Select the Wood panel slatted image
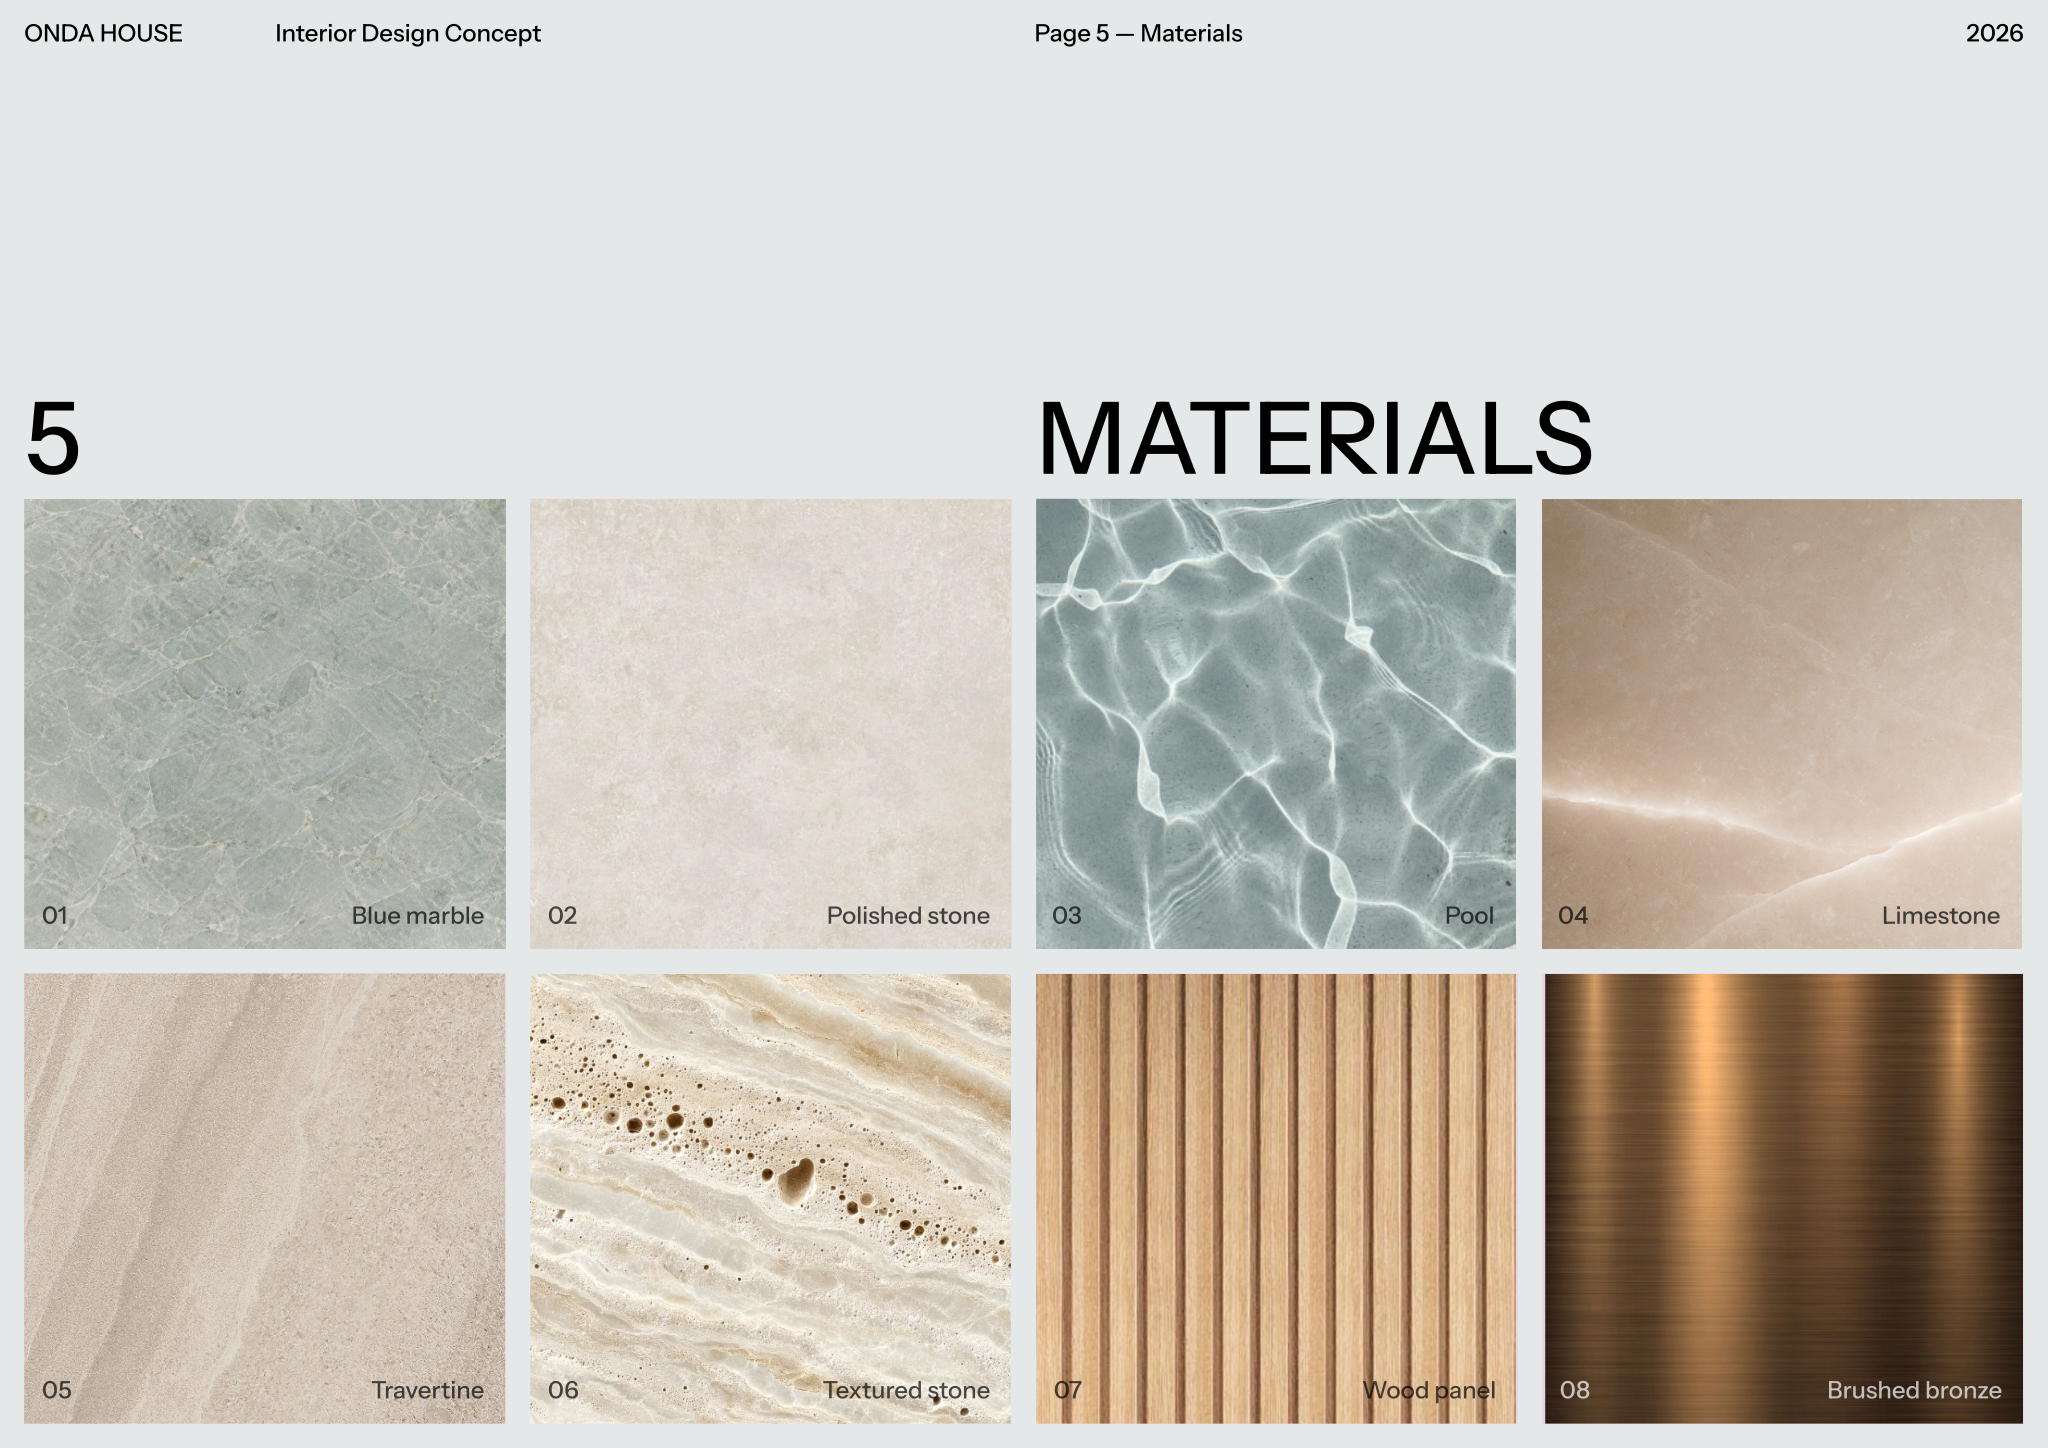This screenshot has width=2048, height=1448. click(1276, 1198)
